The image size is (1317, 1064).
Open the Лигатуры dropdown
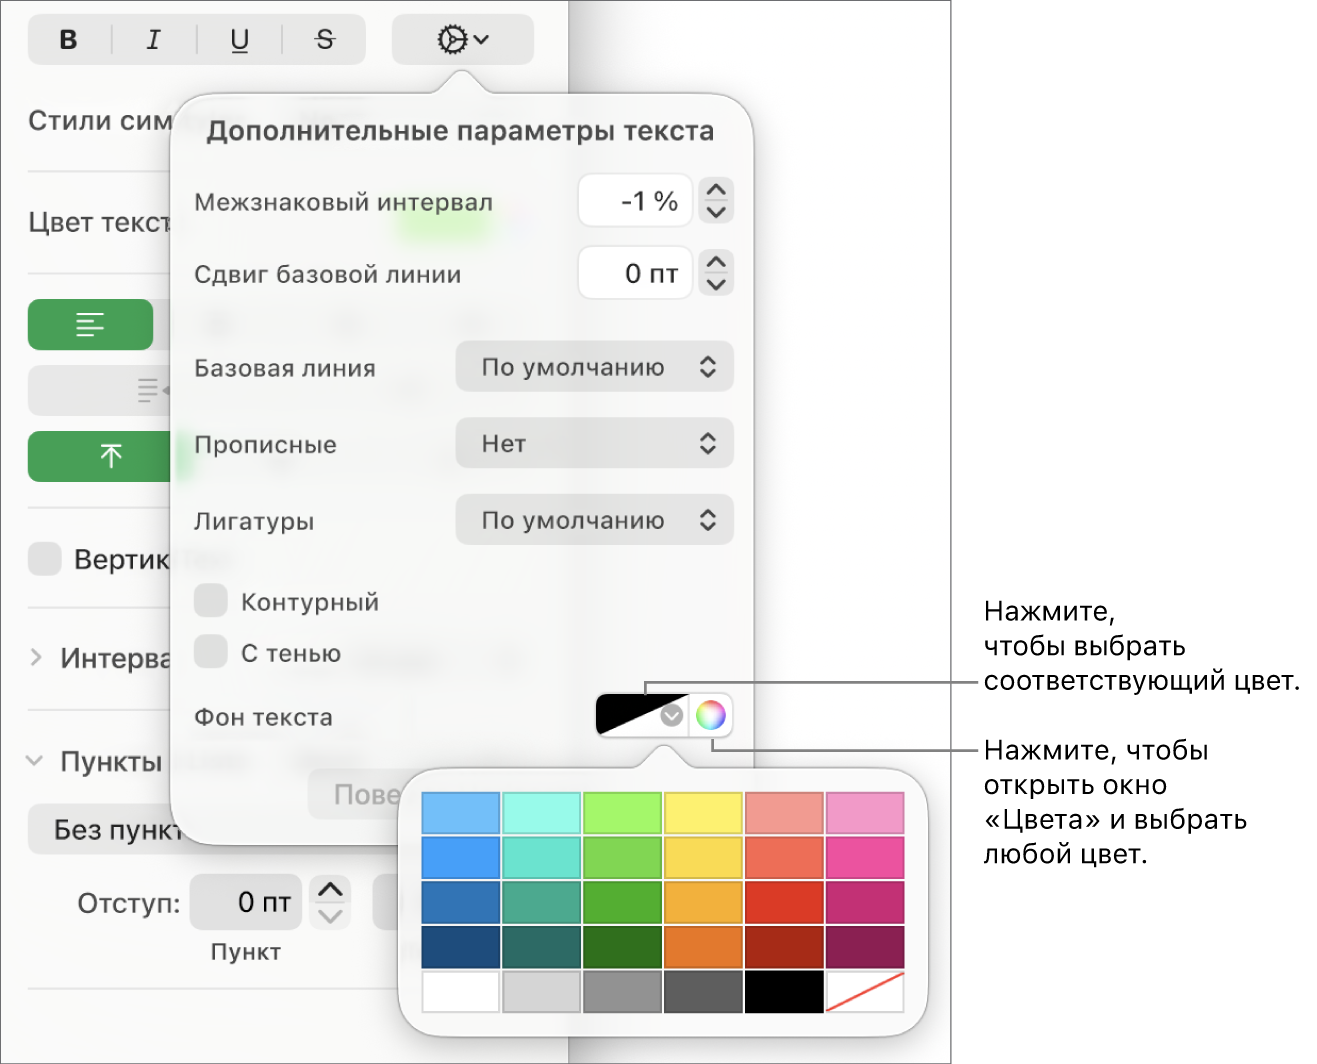pos(595,520)
